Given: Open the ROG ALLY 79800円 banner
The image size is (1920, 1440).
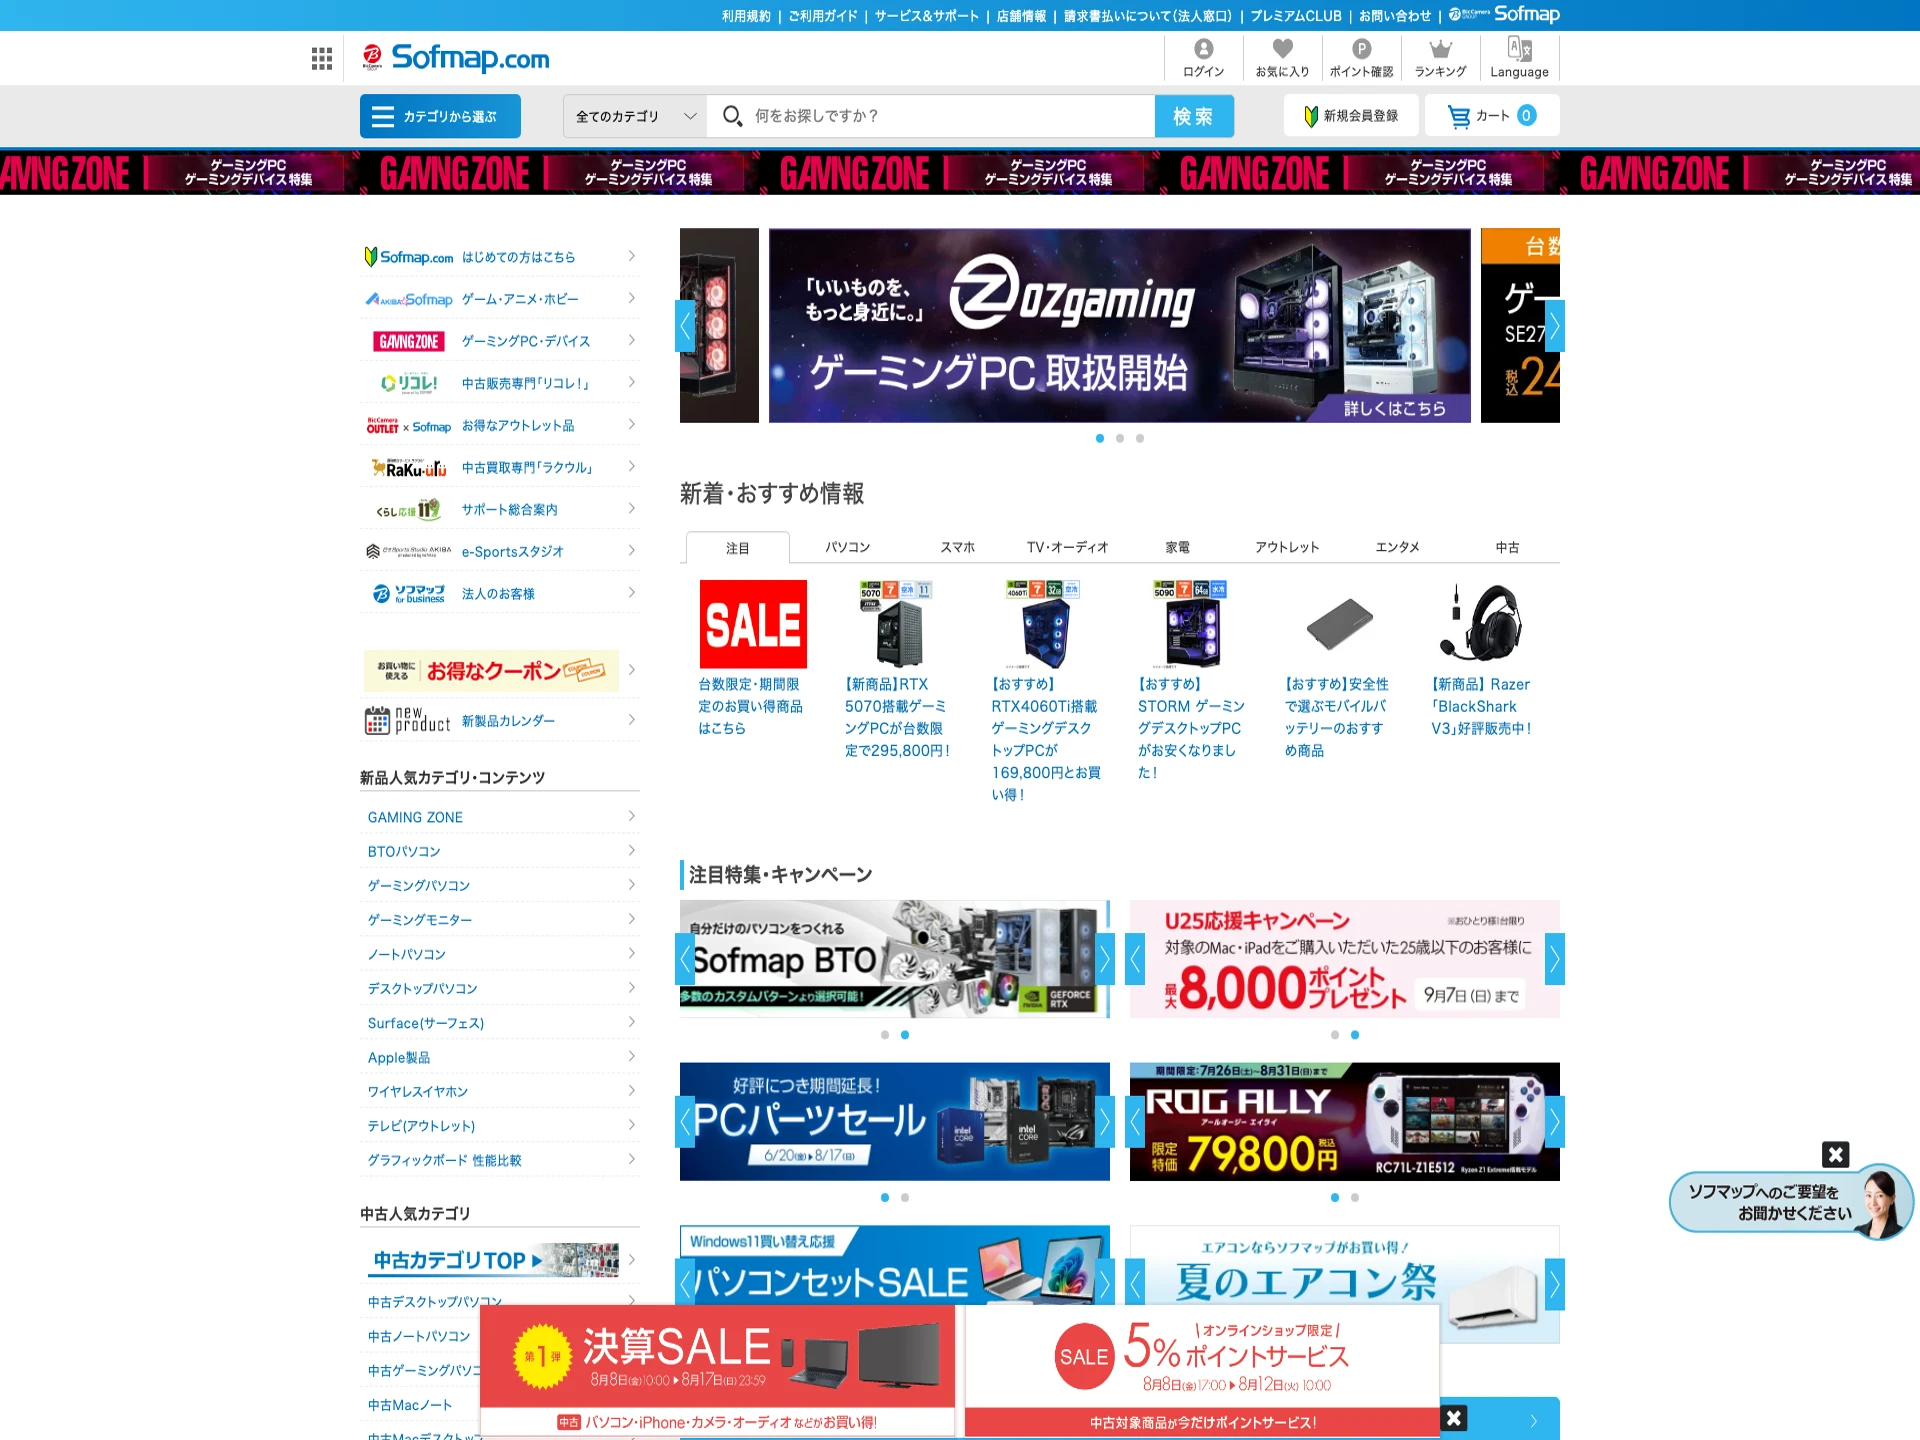Looking at the screenshot, I should click(x=1345, y=1122).
